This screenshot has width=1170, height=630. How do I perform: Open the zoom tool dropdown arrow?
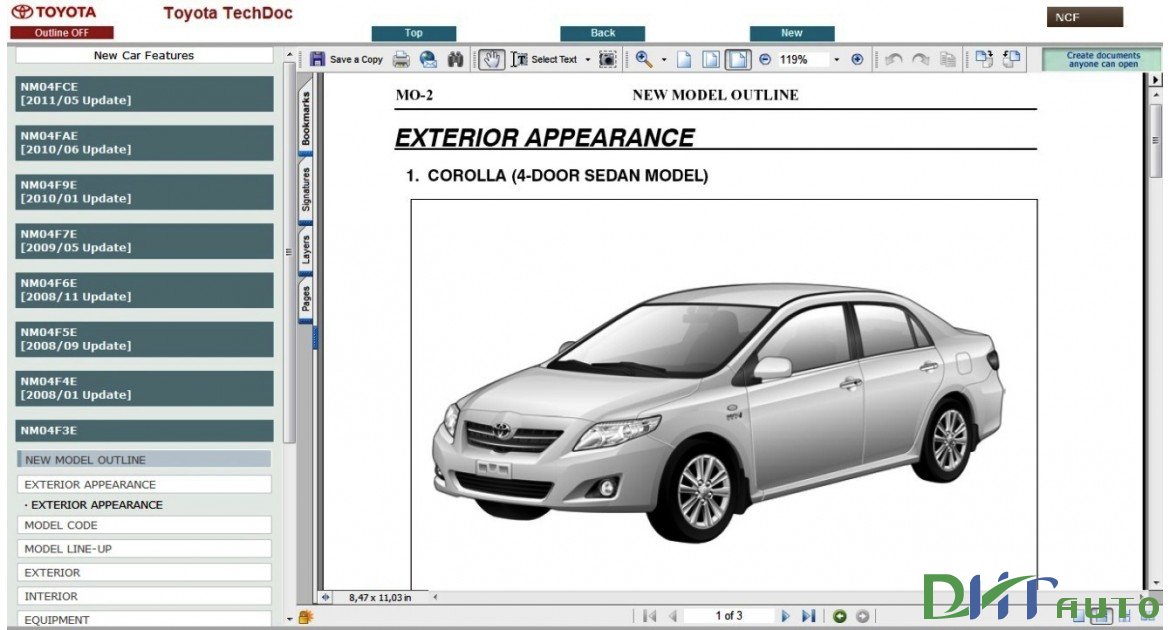[x=664, y=60]
